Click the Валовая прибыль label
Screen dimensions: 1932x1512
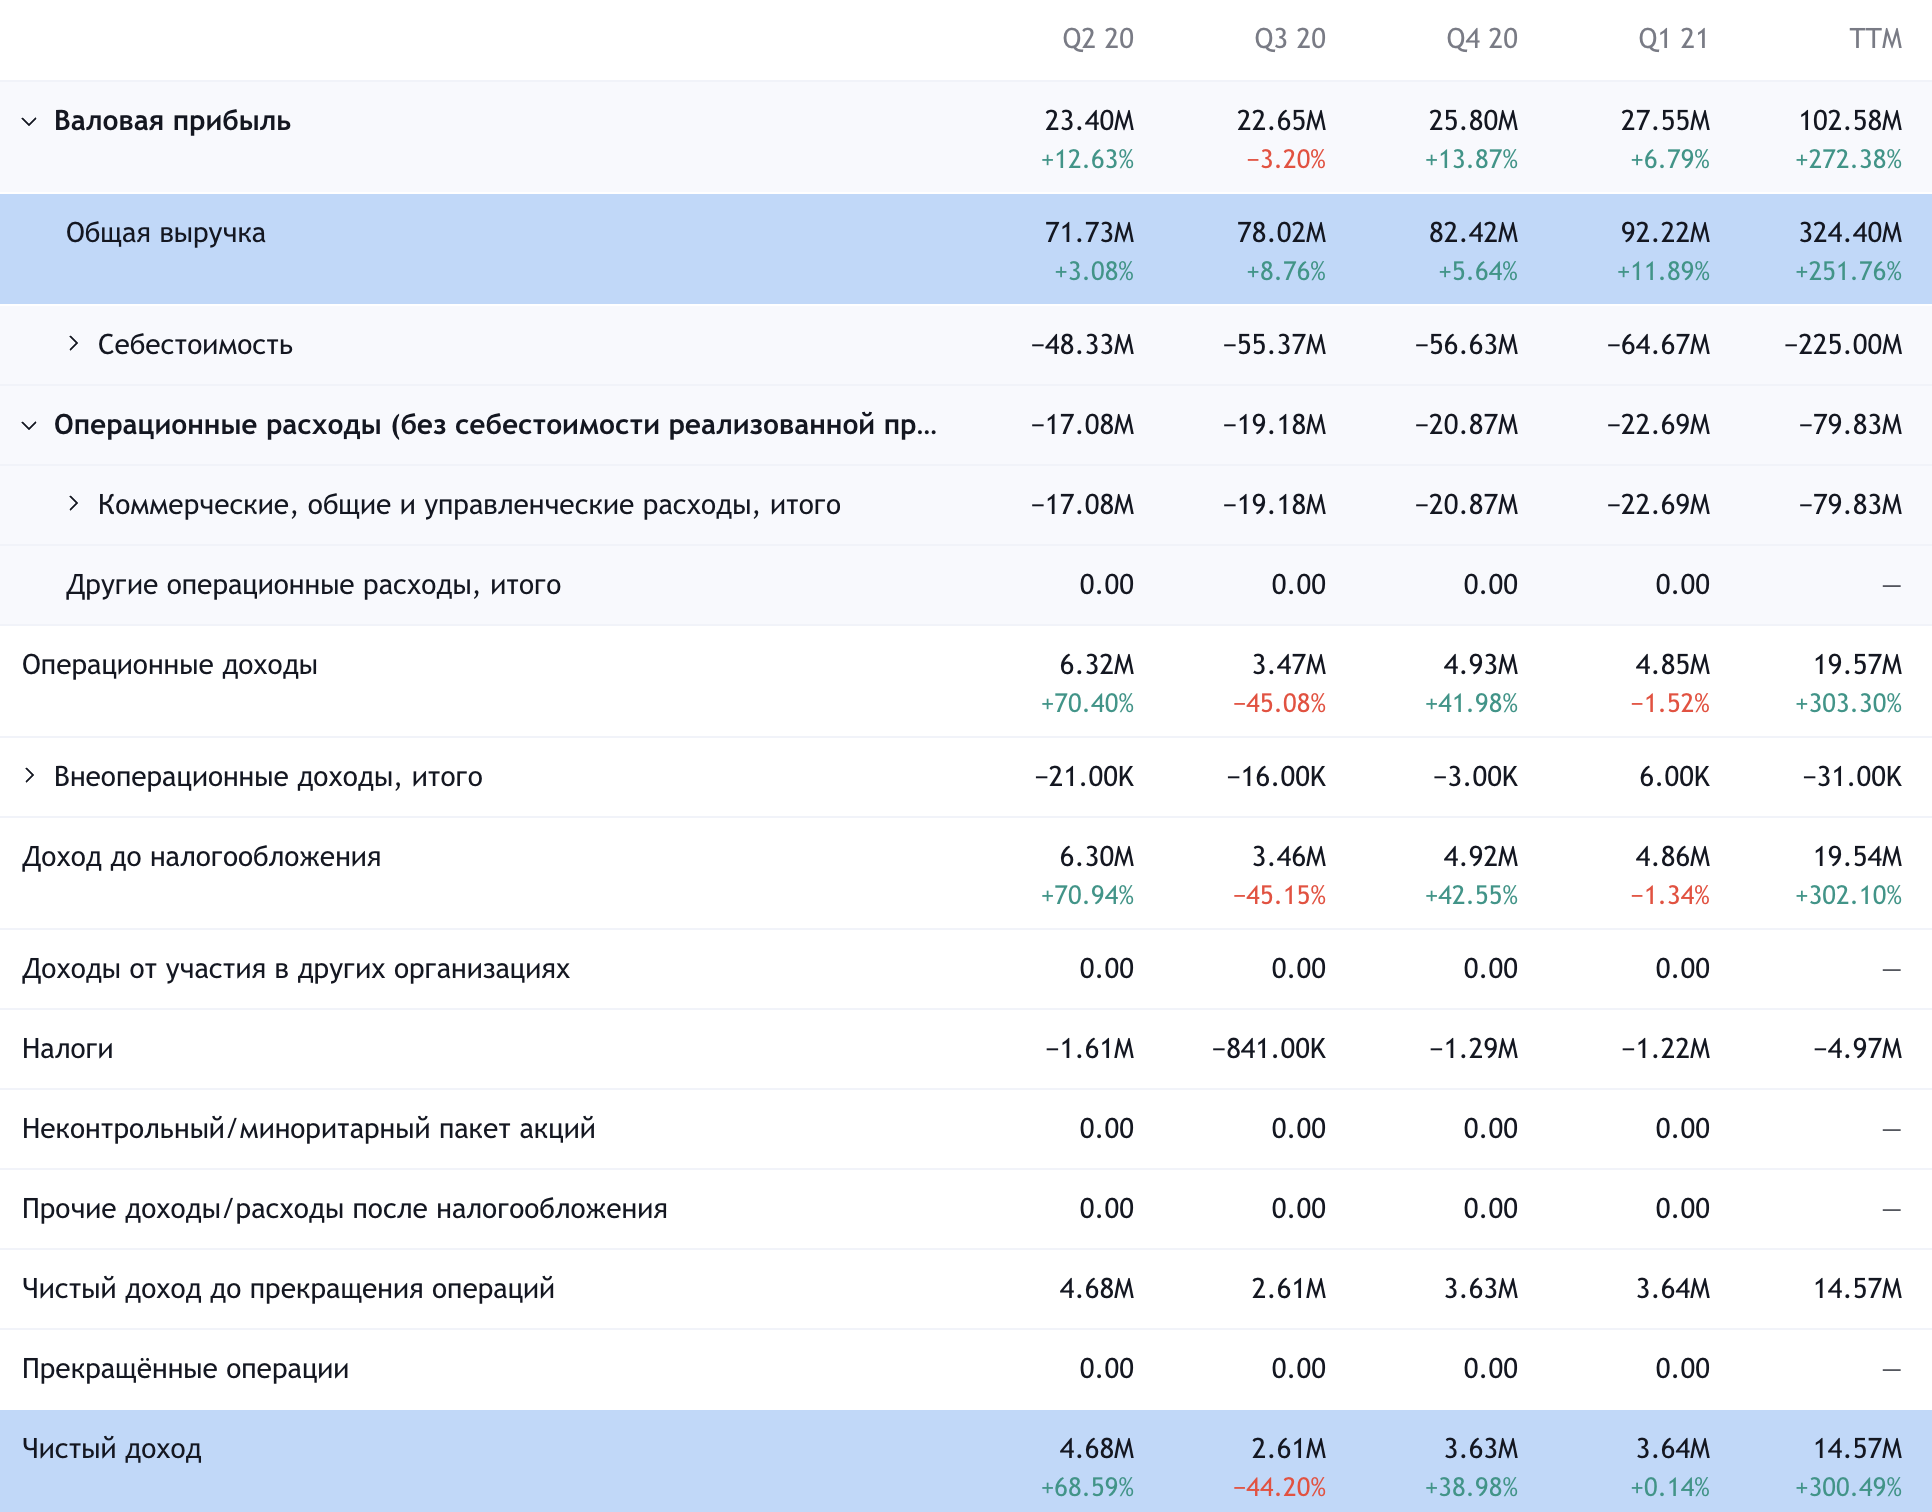pyautogui.click(x=172, y=121)
